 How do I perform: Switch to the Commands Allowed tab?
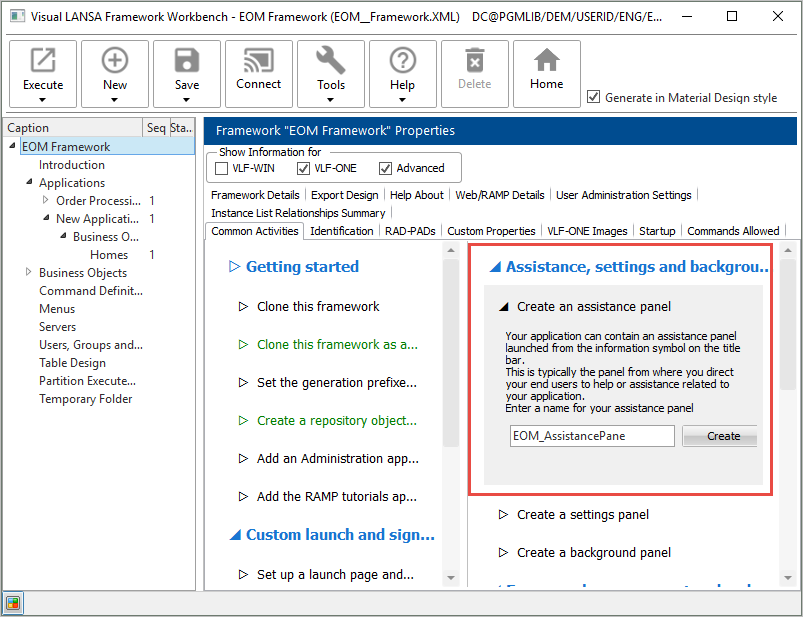[x=733, y=231]
